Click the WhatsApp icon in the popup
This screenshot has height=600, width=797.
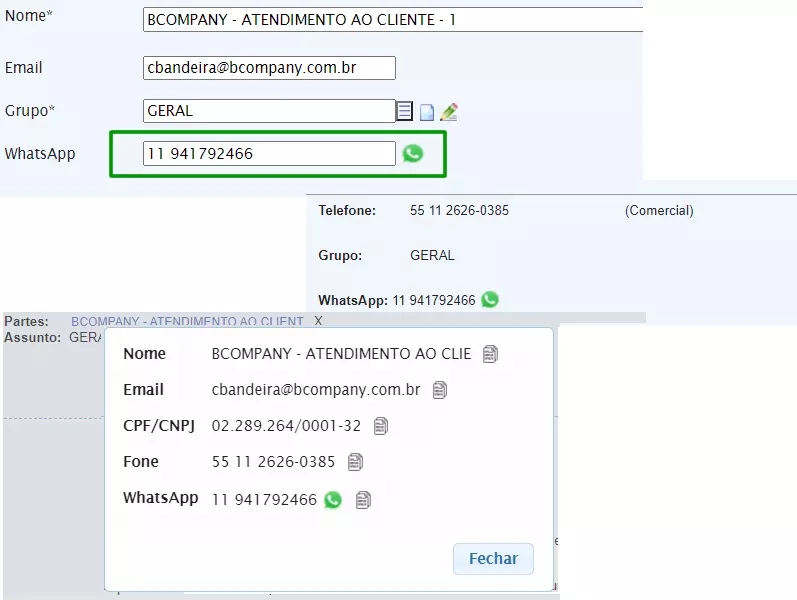333,500
